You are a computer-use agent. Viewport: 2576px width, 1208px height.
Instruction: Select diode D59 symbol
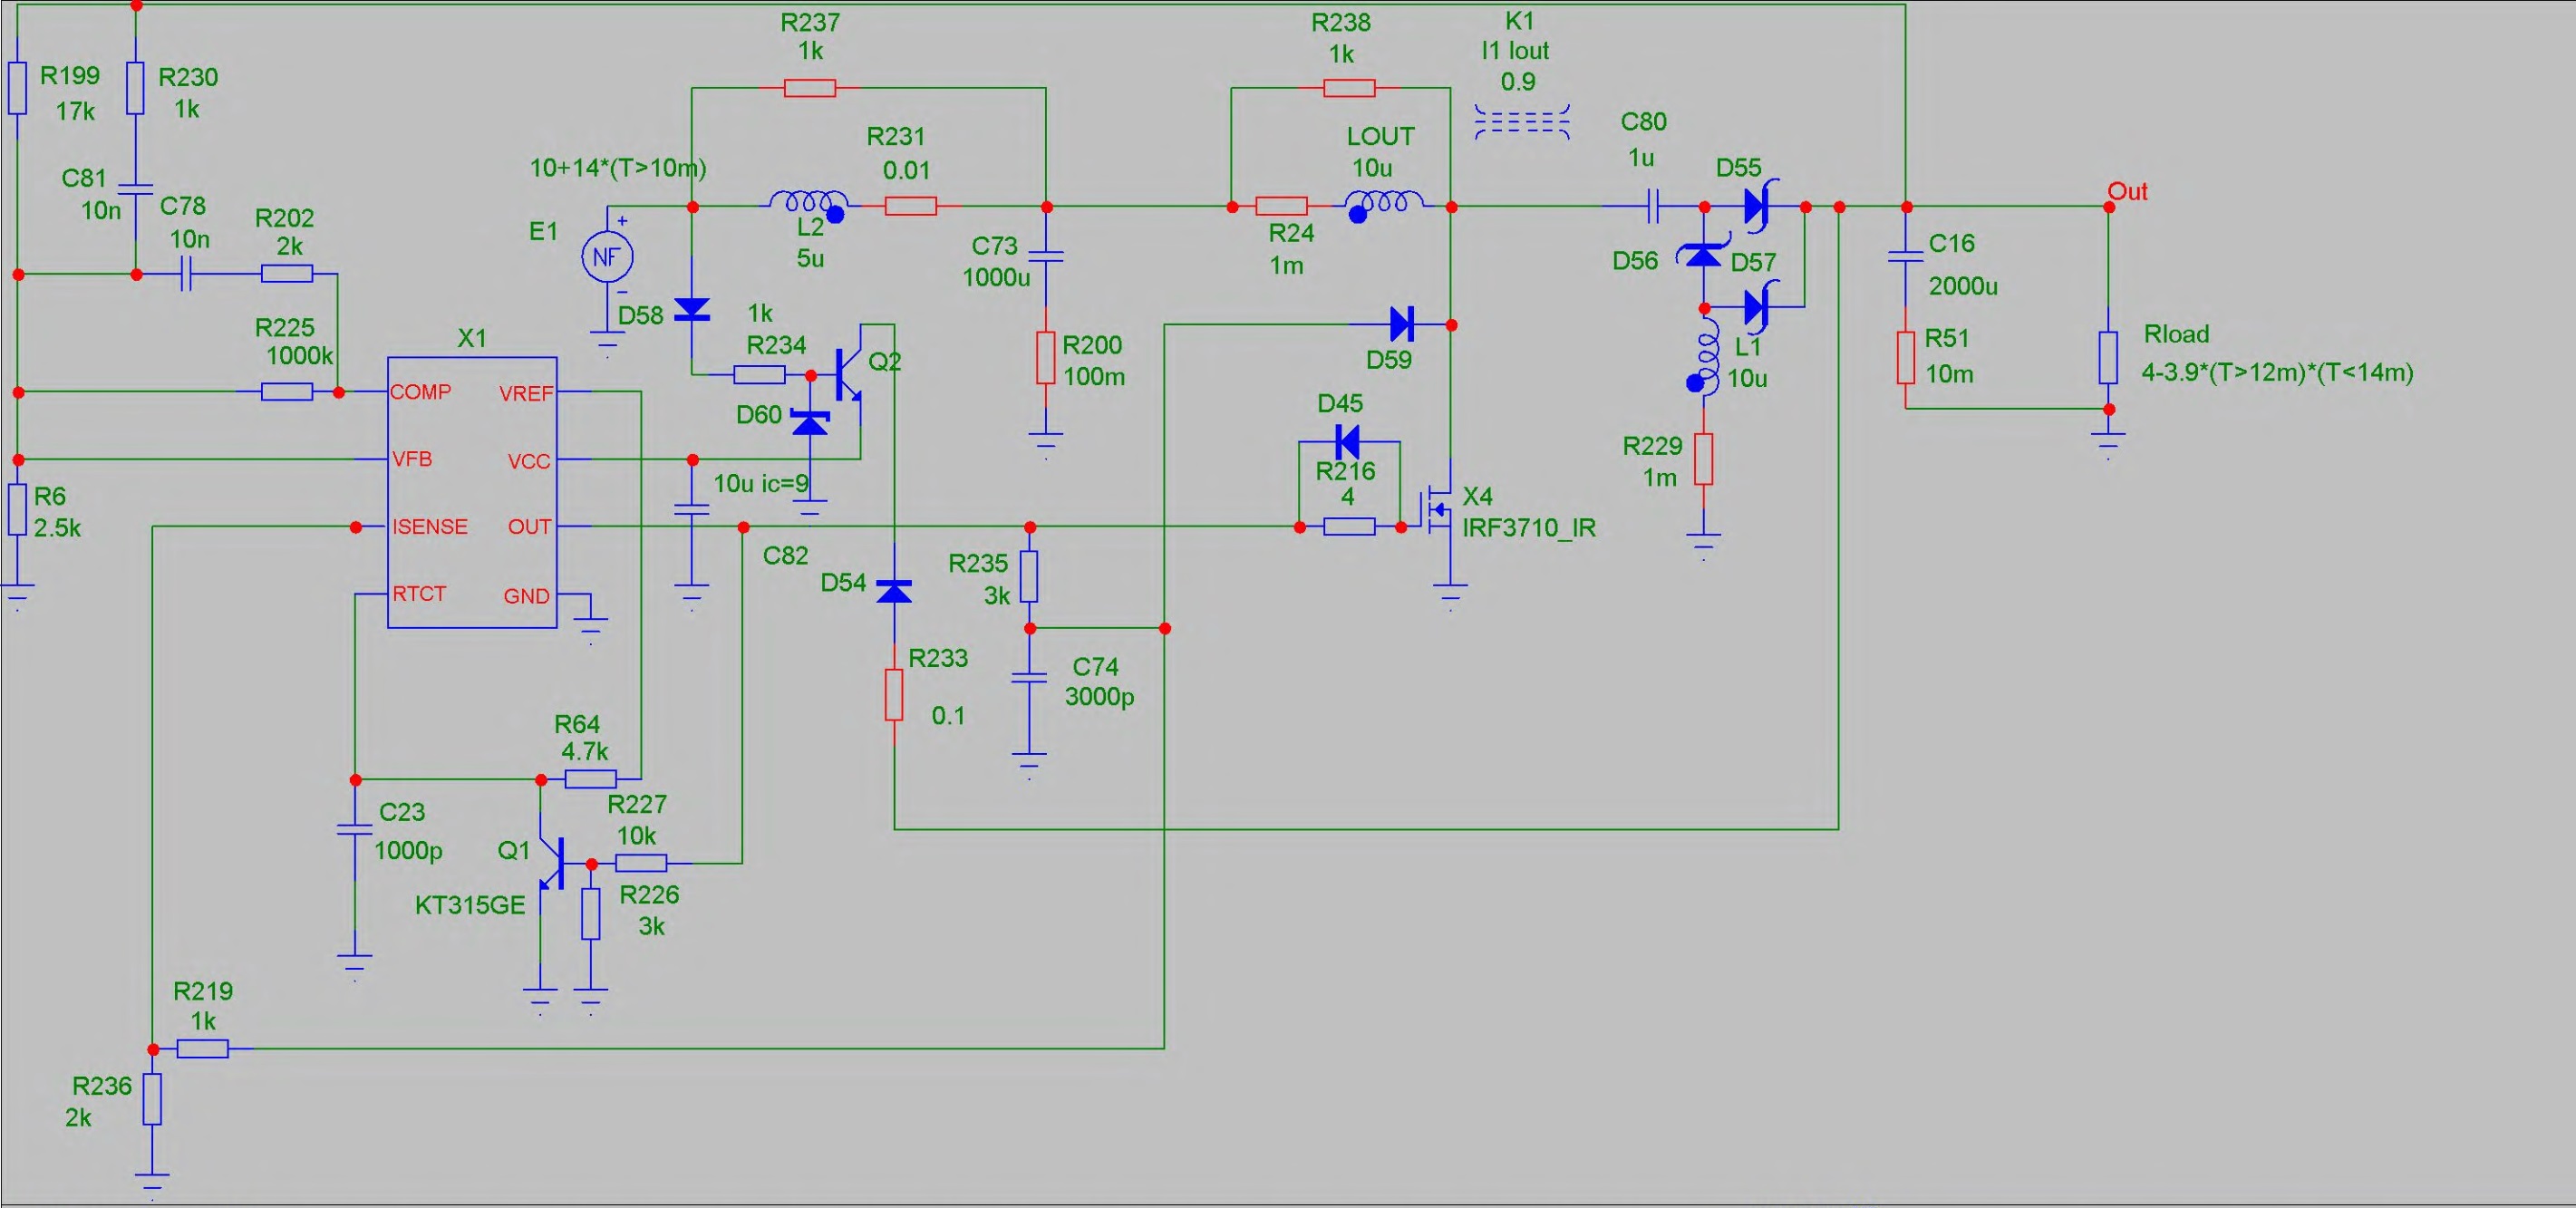1402,324
